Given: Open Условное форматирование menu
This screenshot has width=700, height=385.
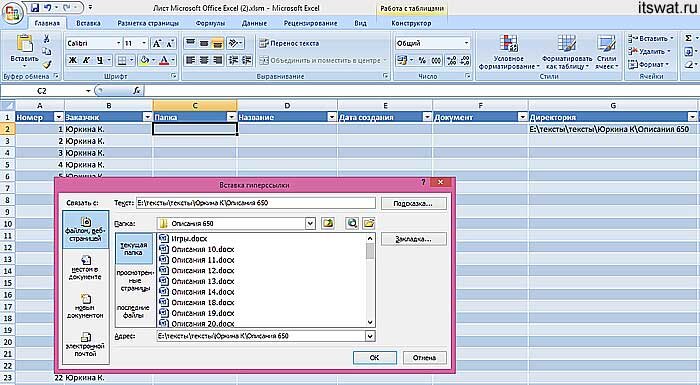Looking at the screenshot, I should pos(508,53).
